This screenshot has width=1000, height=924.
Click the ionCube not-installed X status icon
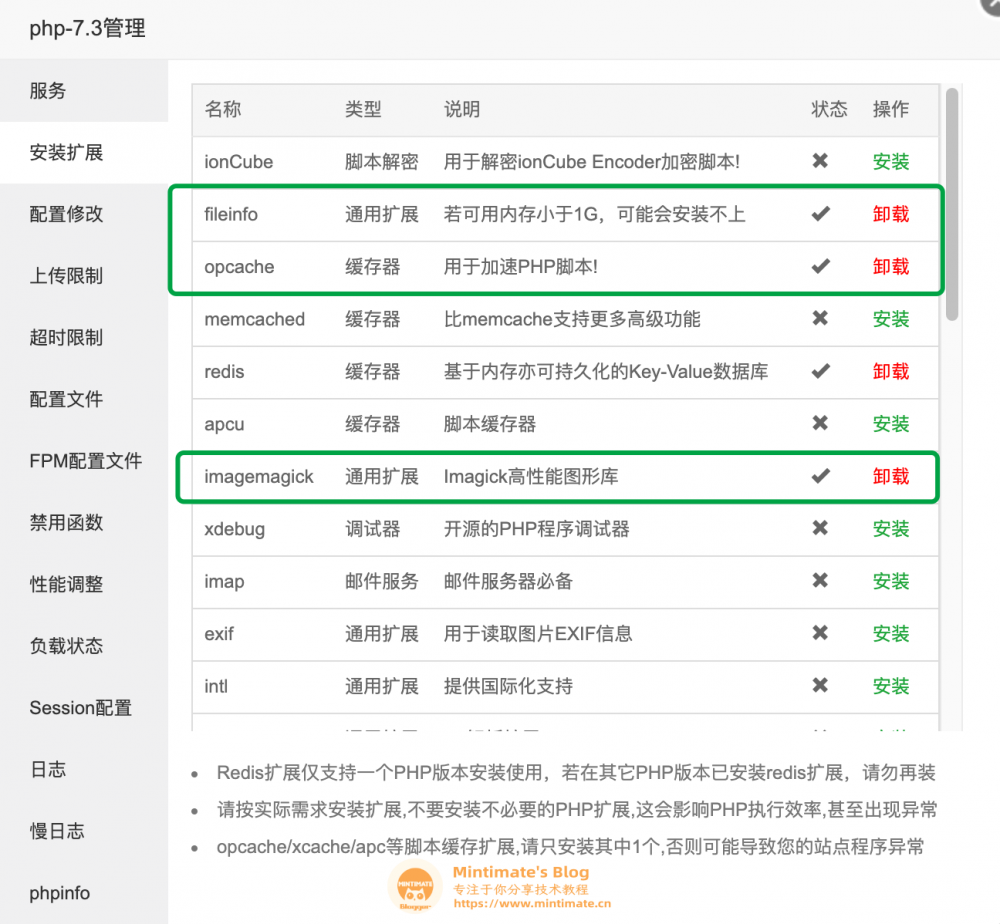click(x=820, y=161)
